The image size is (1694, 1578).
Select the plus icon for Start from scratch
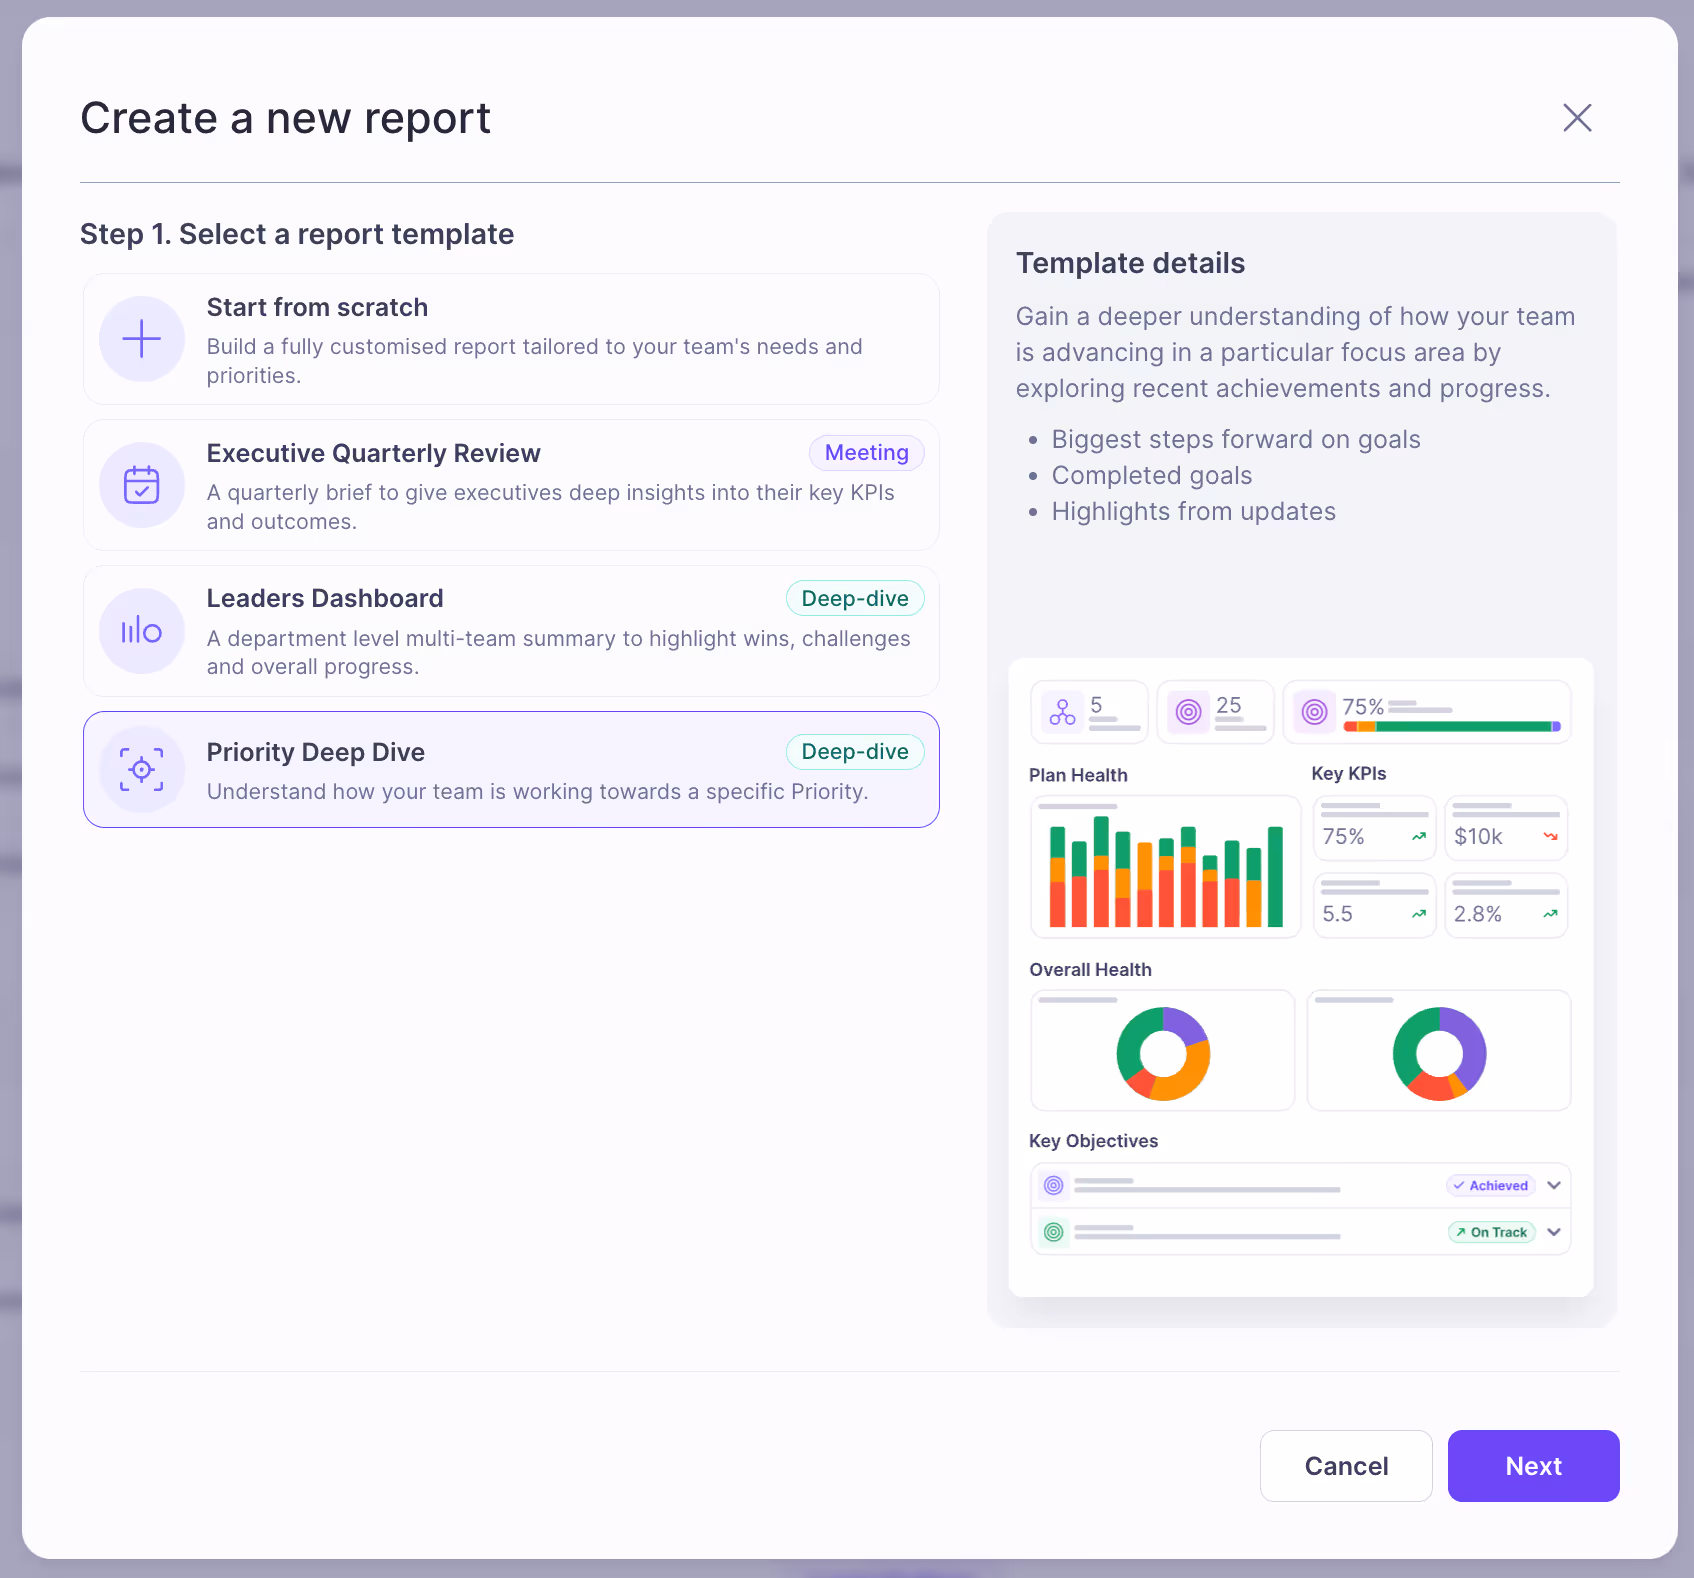coord(141,339)
